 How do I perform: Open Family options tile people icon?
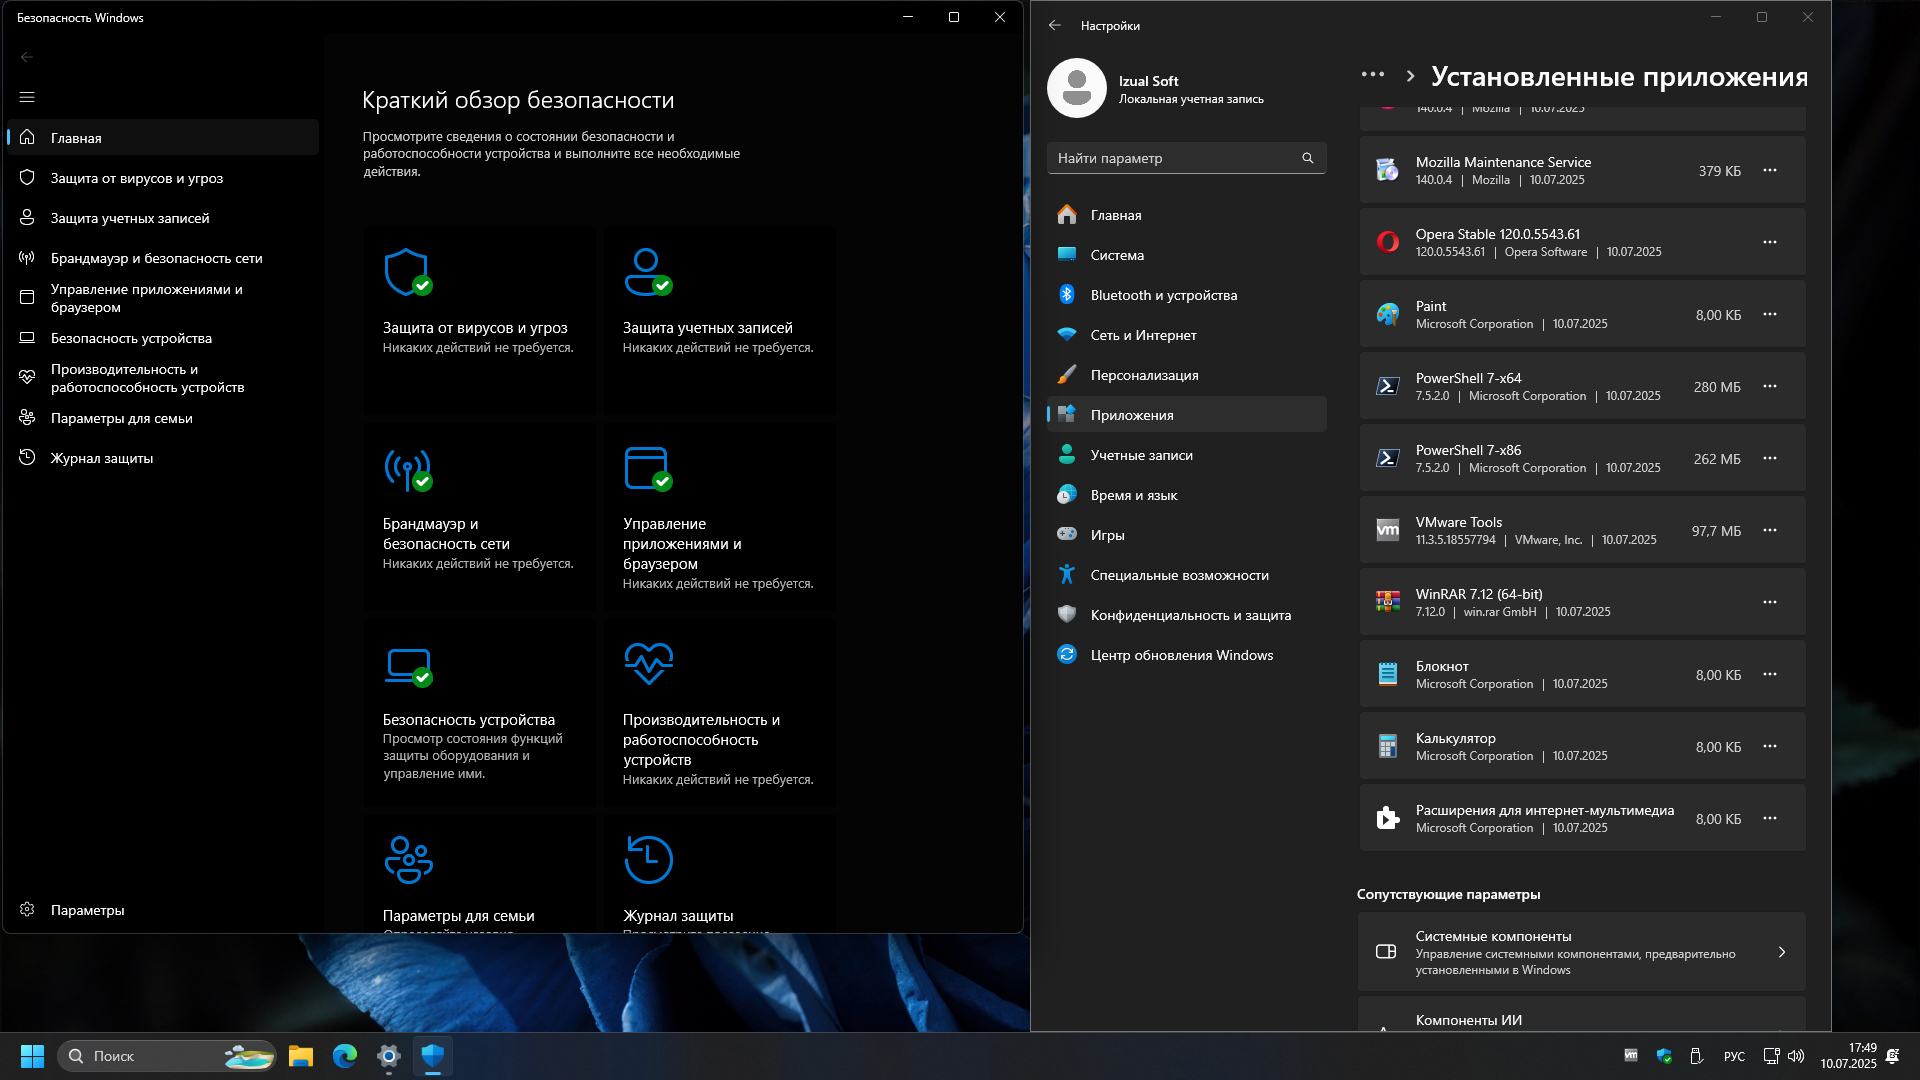408,859
